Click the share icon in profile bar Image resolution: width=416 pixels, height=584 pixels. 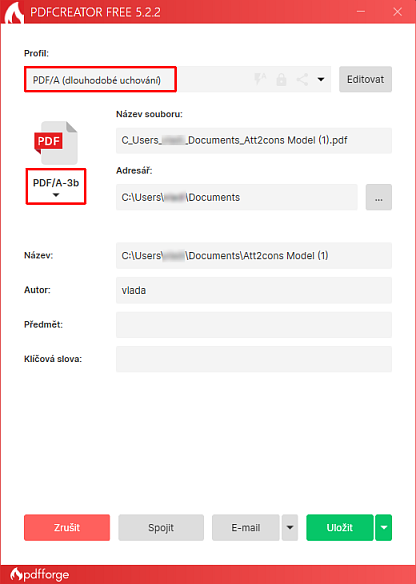pyautogui.click(x=302, y=79)
